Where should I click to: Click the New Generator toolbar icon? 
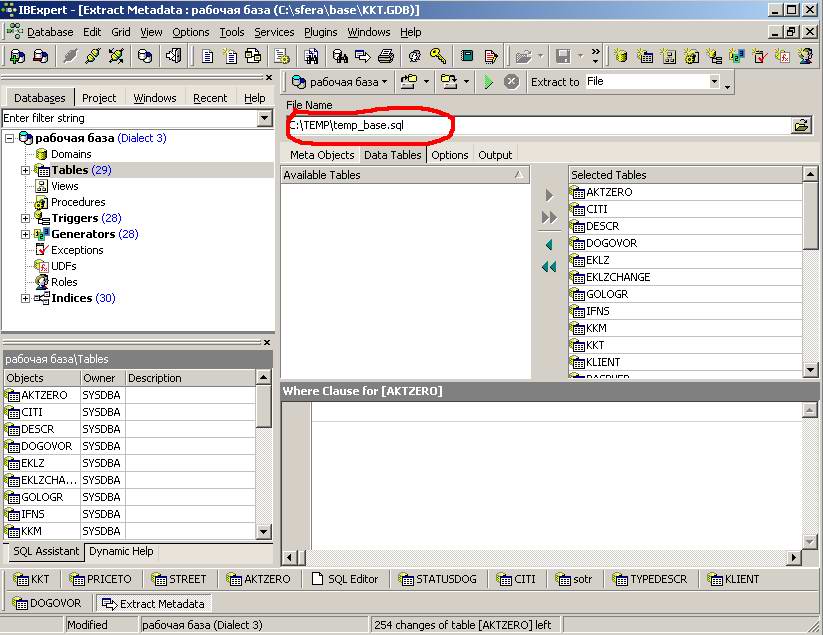(736, 56)
